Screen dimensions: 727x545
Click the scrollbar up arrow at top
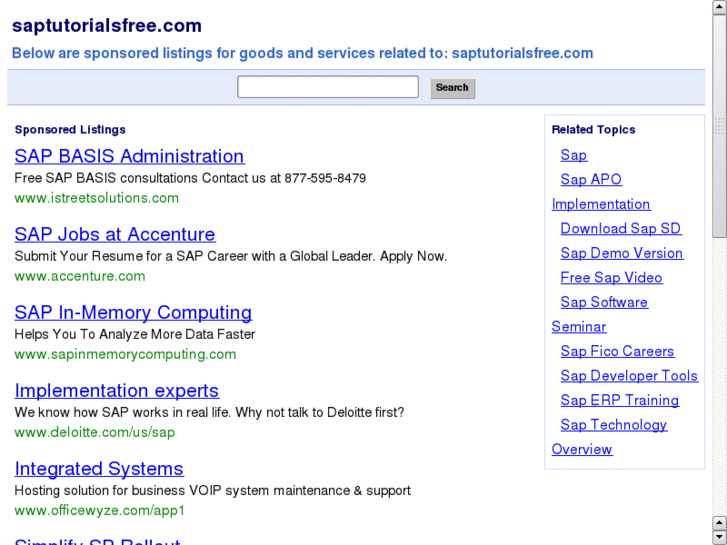coord(720,8)
